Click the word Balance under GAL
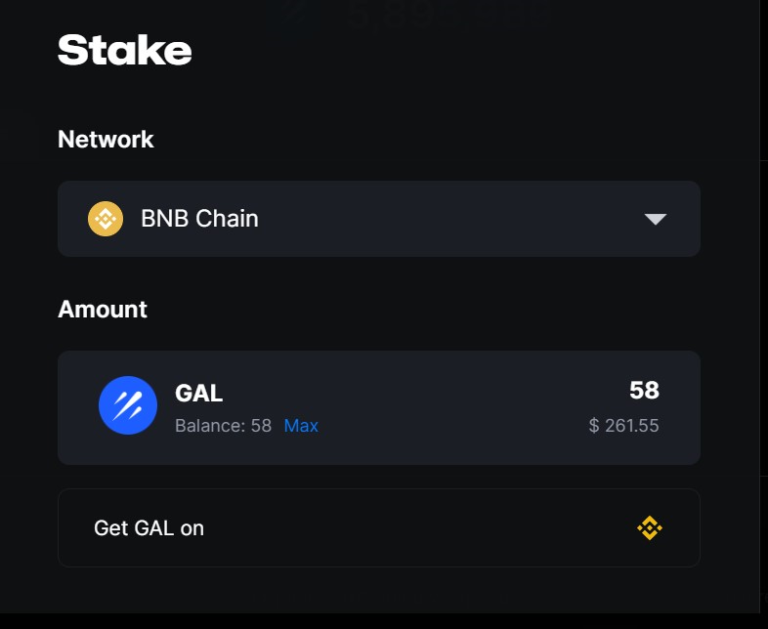The width and height of the screenshot is (768, 629). tap(208, 426)
